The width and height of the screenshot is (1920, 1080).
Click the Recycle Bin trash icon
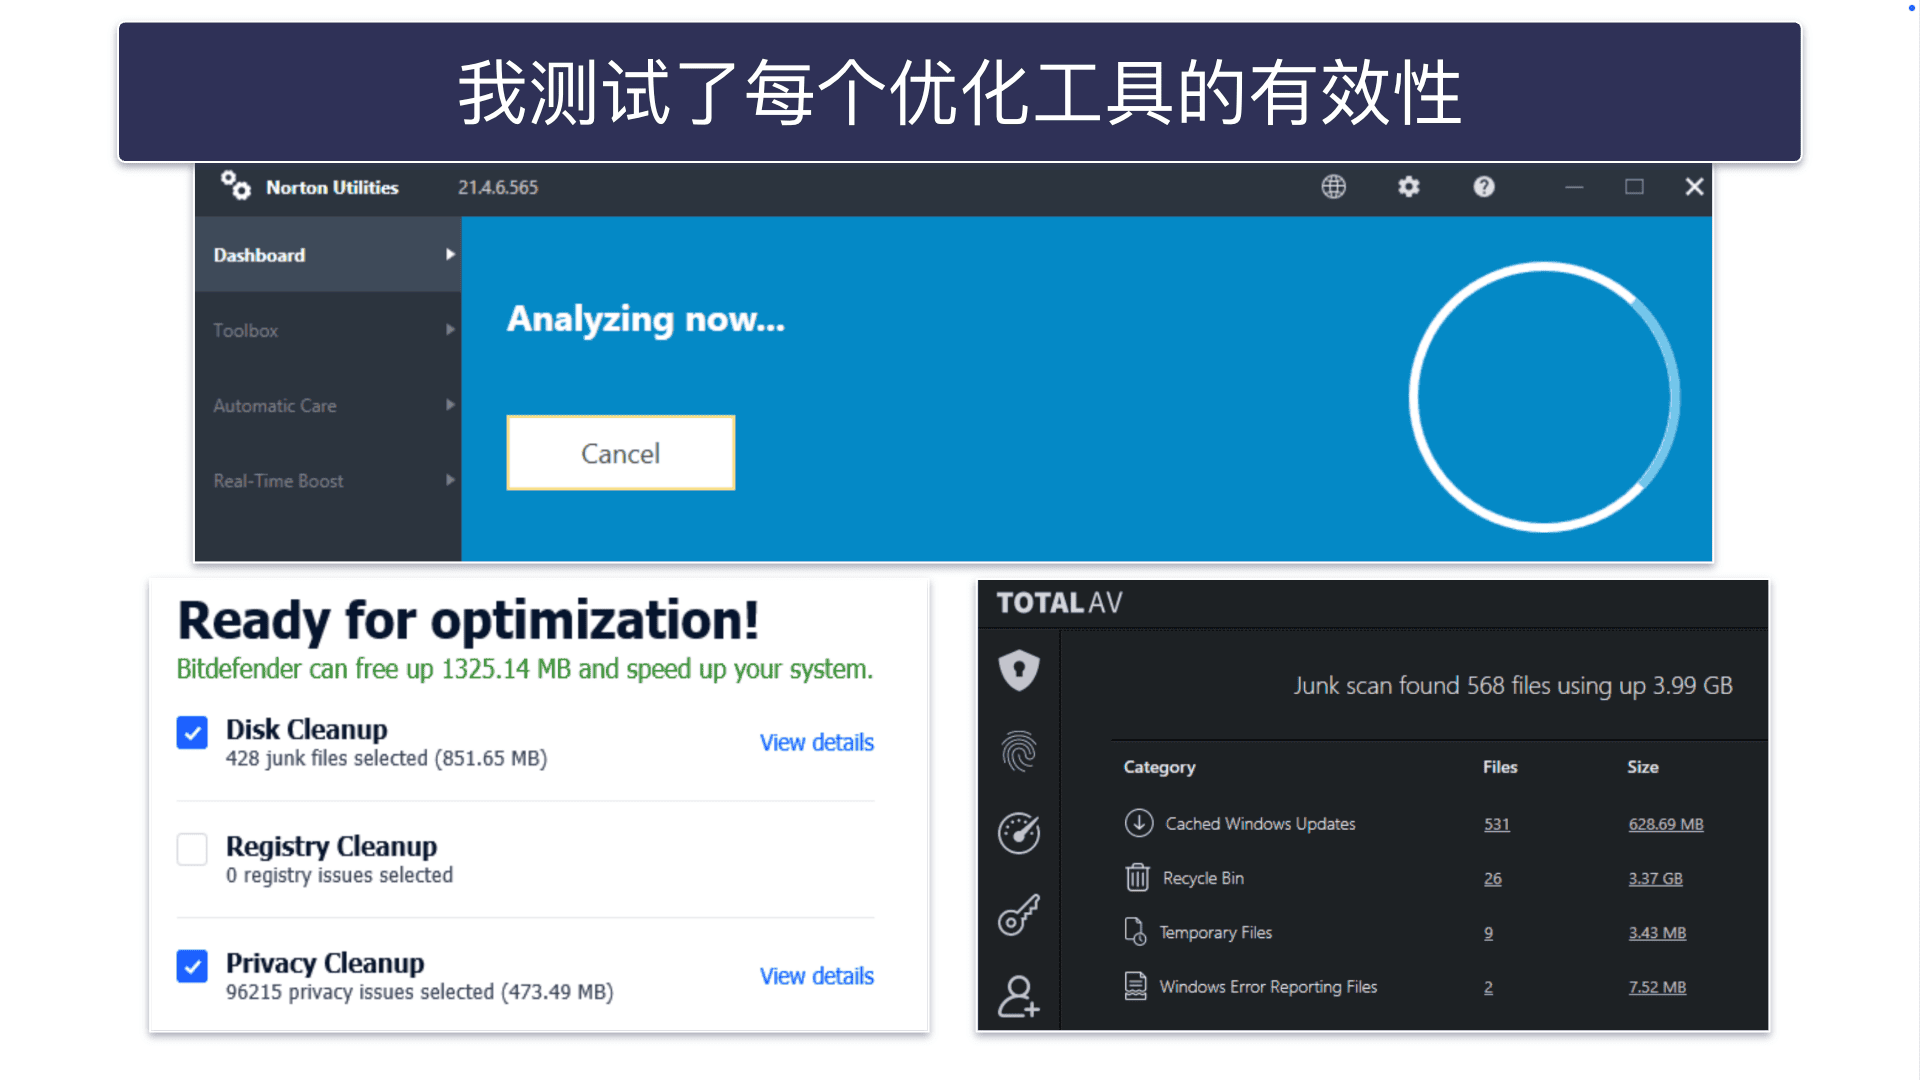coord(1137,877)
